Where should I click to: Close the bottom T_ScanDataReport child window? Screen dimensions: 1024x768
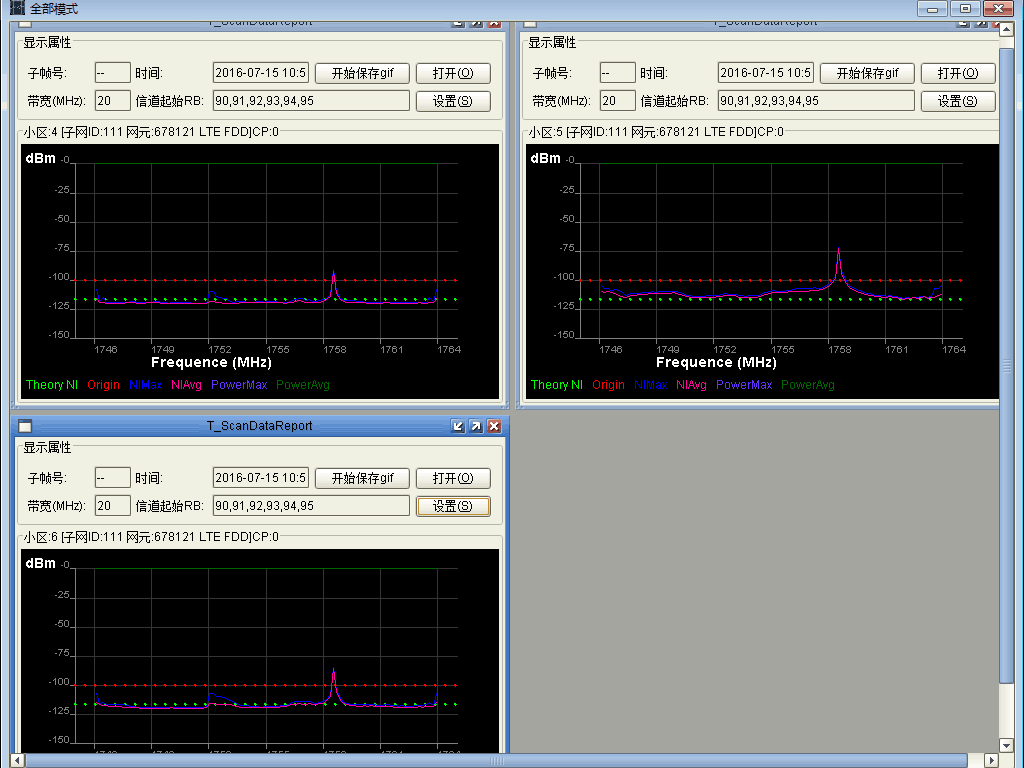click(494, 426)
